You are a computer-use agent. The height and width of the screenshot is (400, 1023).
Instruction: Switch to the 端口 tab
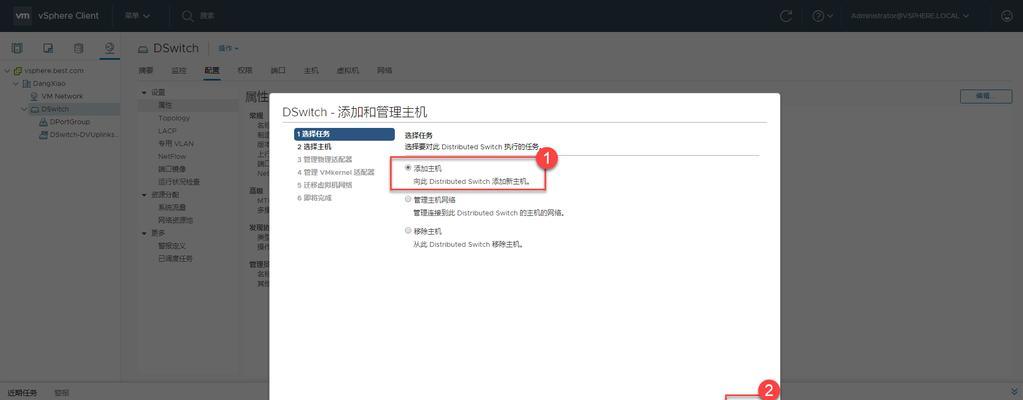(278, 70)
